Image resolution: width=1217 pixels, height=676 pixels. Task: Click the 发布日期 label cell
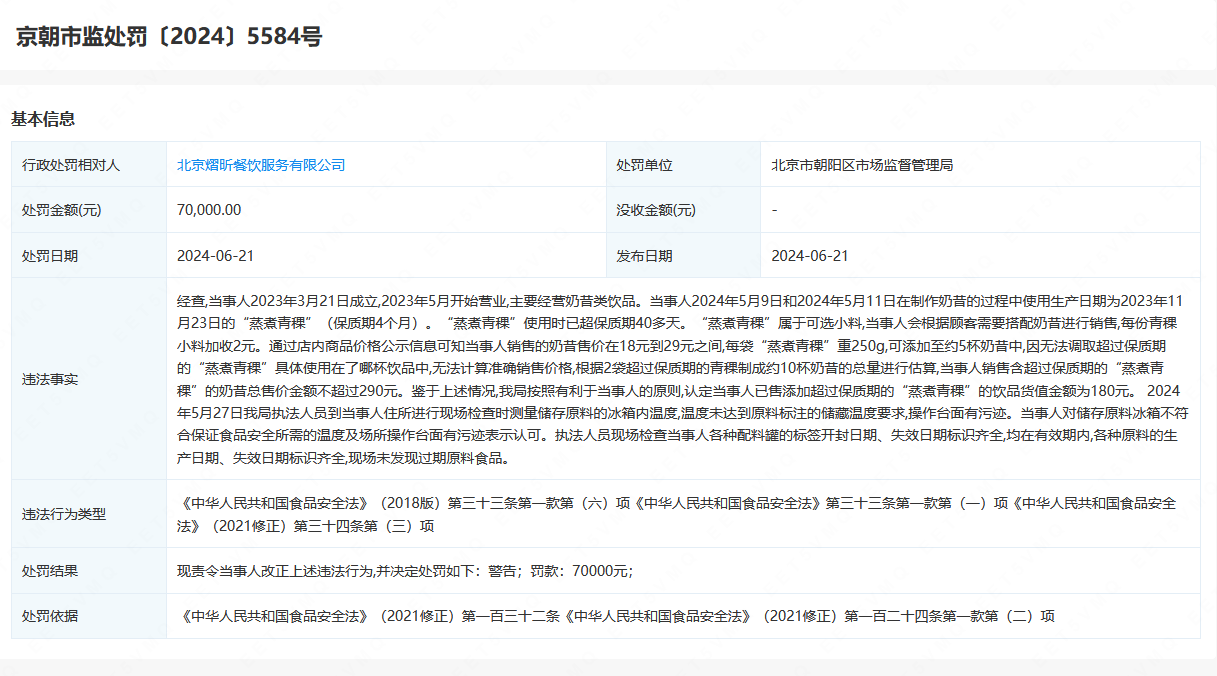pyautogui.click(x=683, y=255)
